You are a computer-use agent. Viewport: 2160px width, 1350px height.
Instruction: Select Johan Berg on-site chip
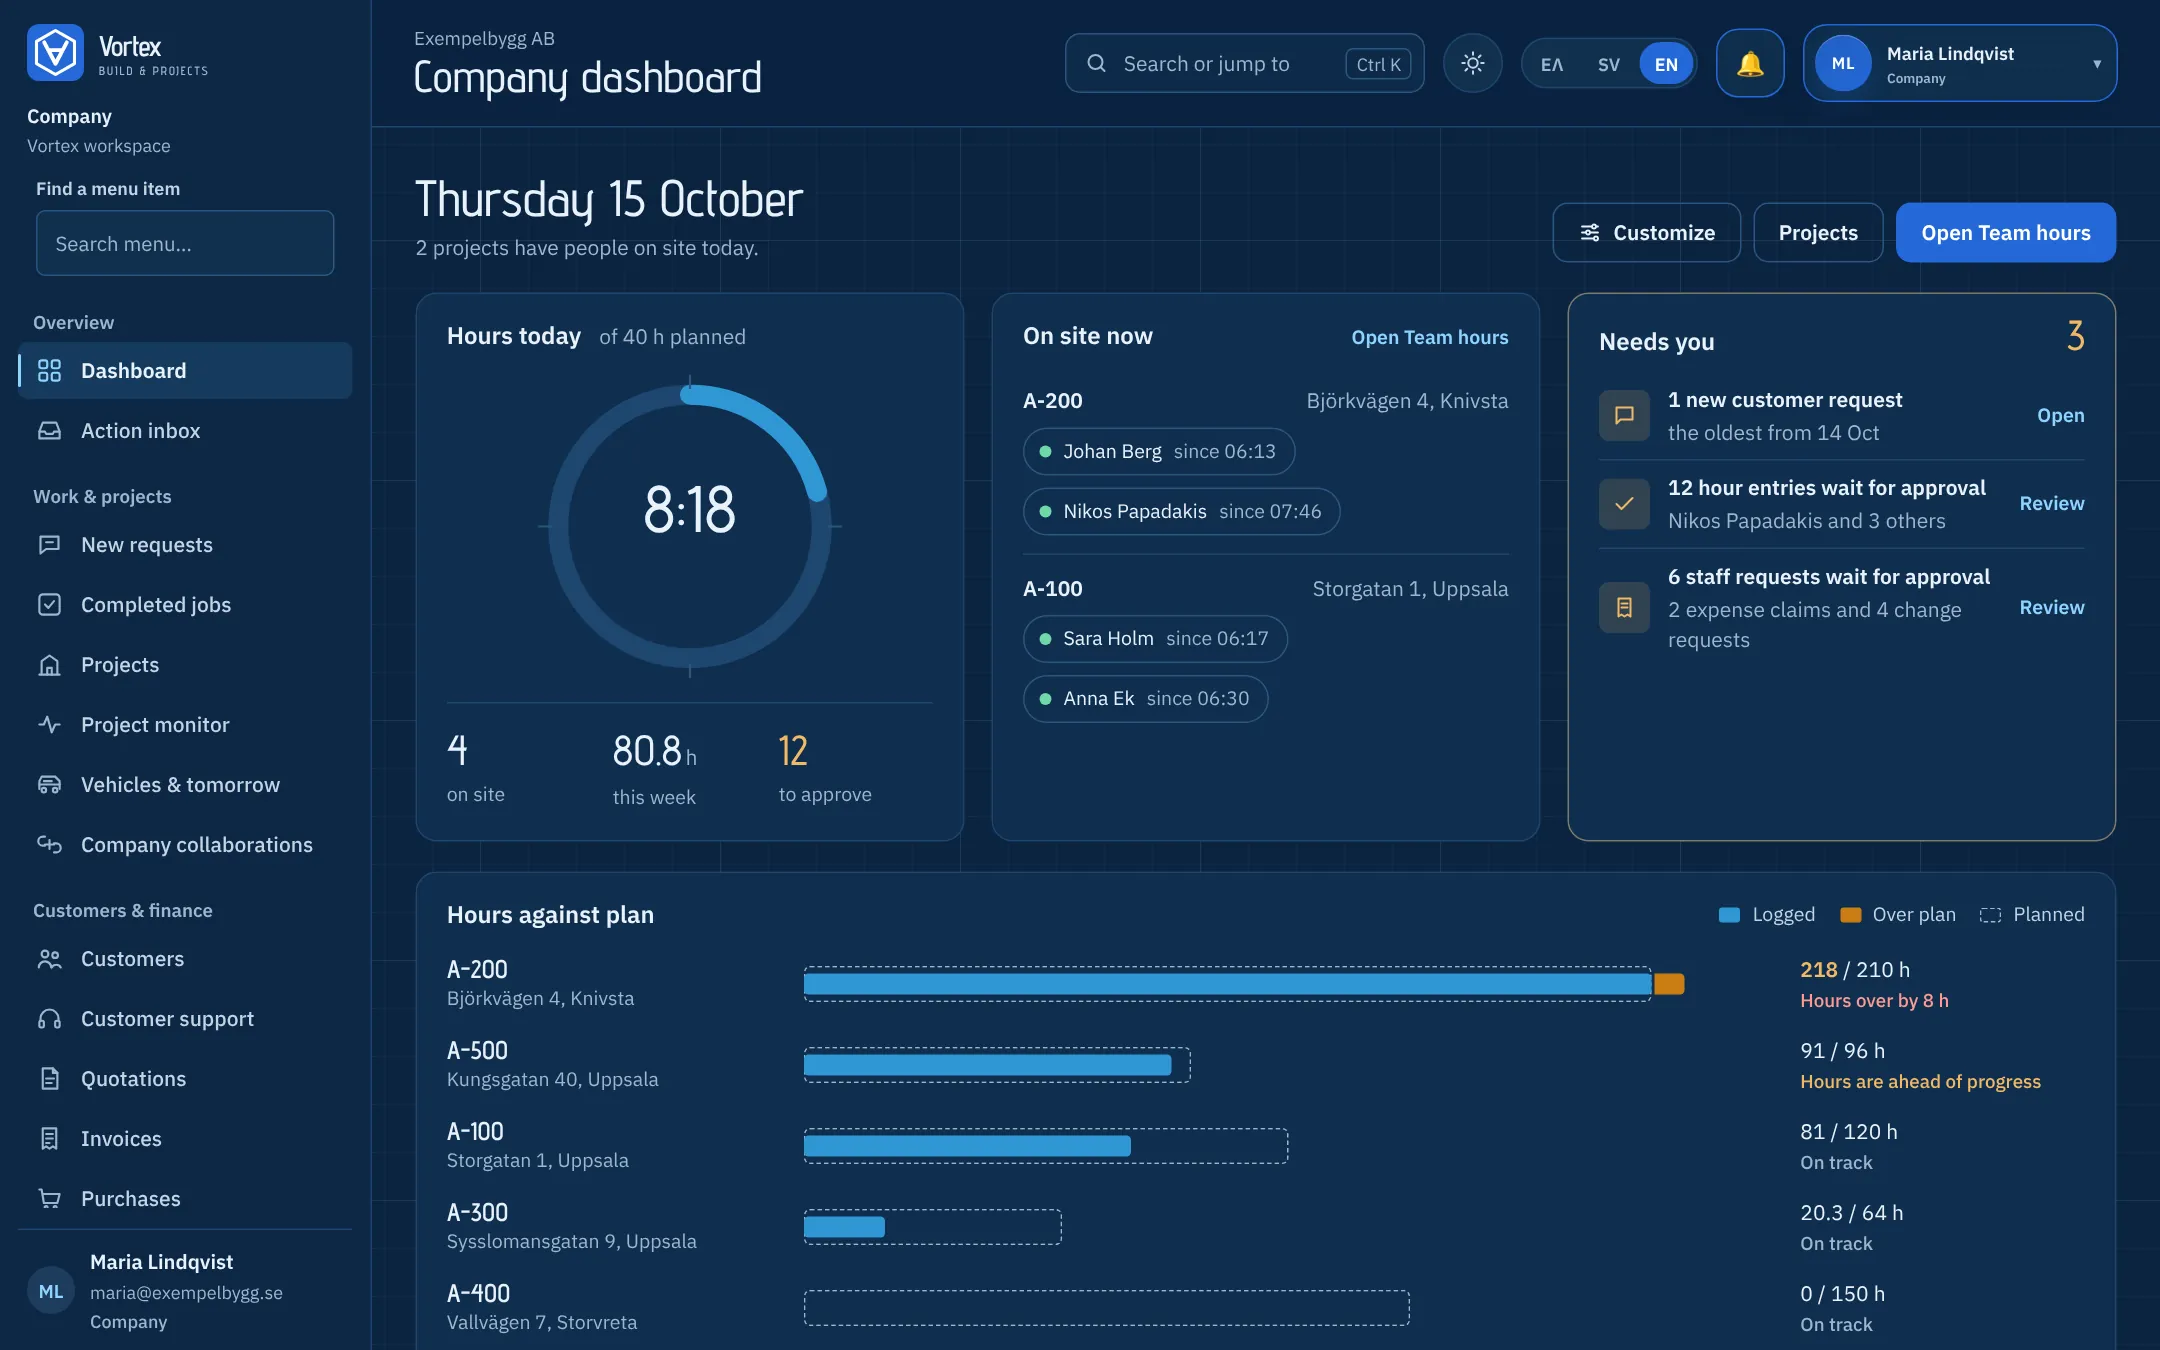(x=1159, y=451)
